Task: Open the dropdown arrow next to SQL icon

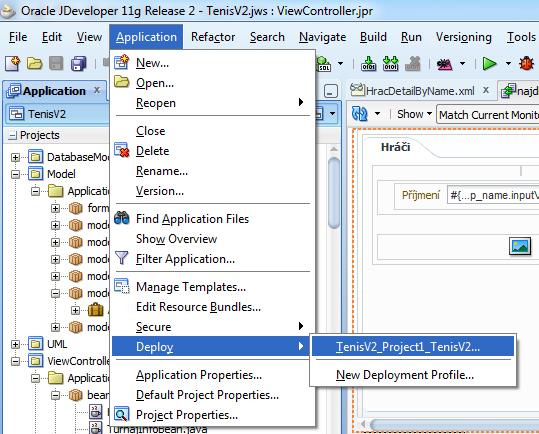Action: pos(340,64)
